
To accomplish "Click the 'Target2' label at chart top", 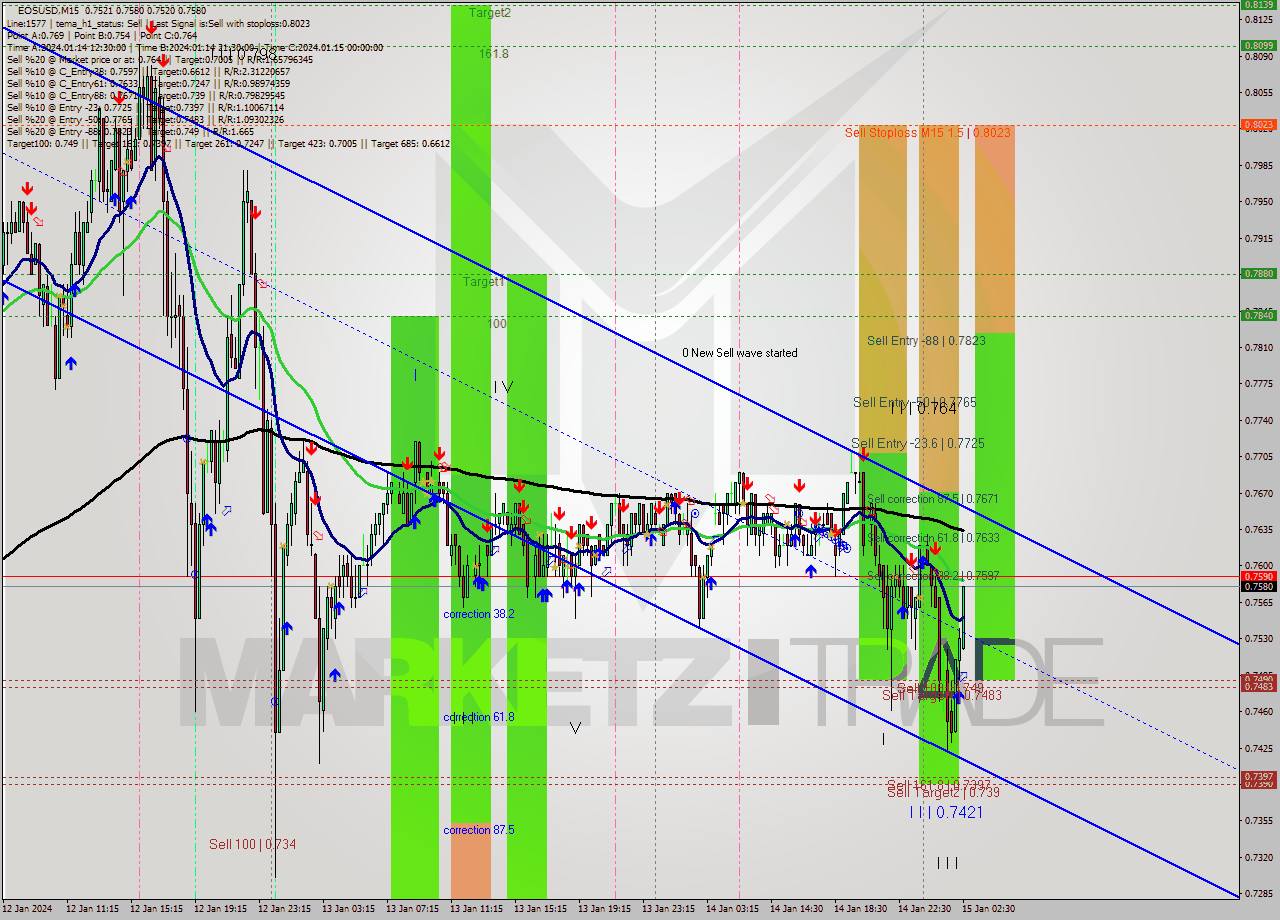I will pos(490,13).
